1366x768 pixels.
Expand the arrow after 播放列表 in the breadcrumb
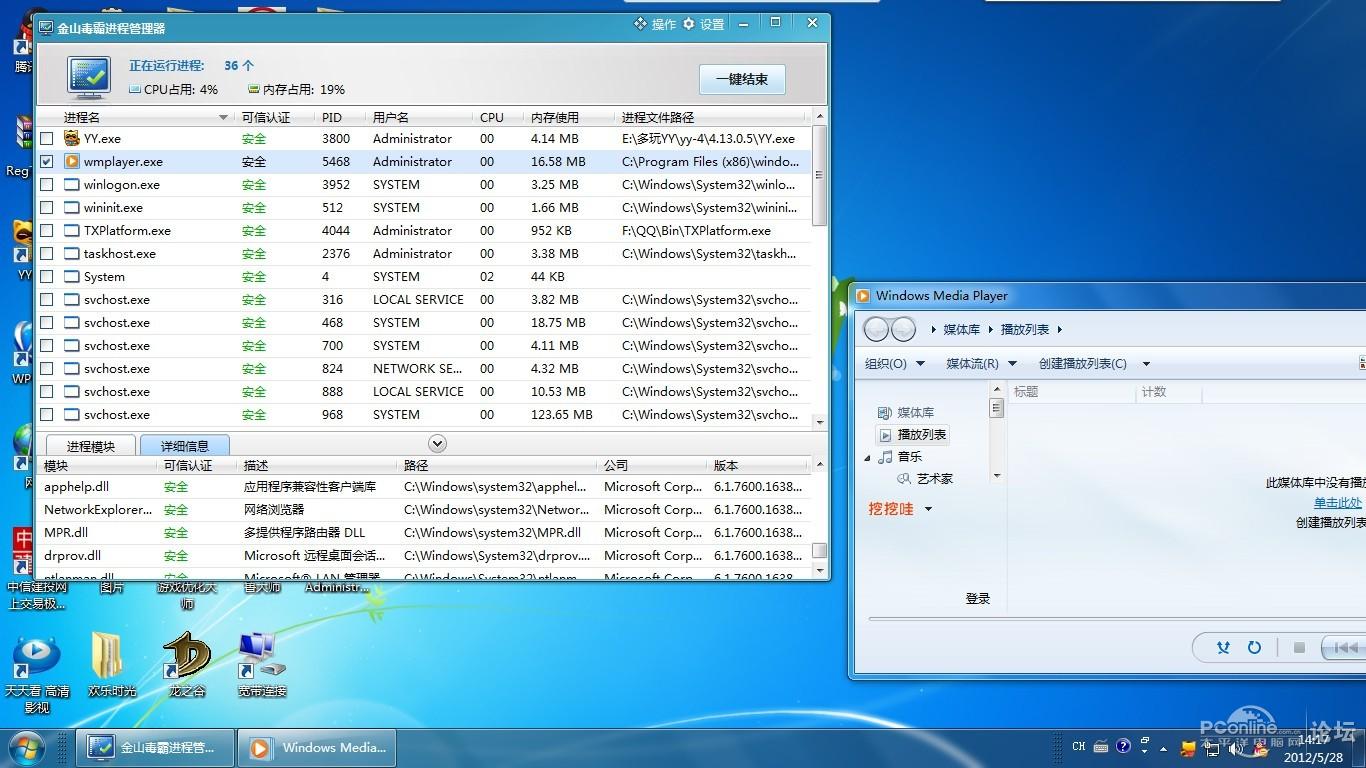tap(1060, 330)
